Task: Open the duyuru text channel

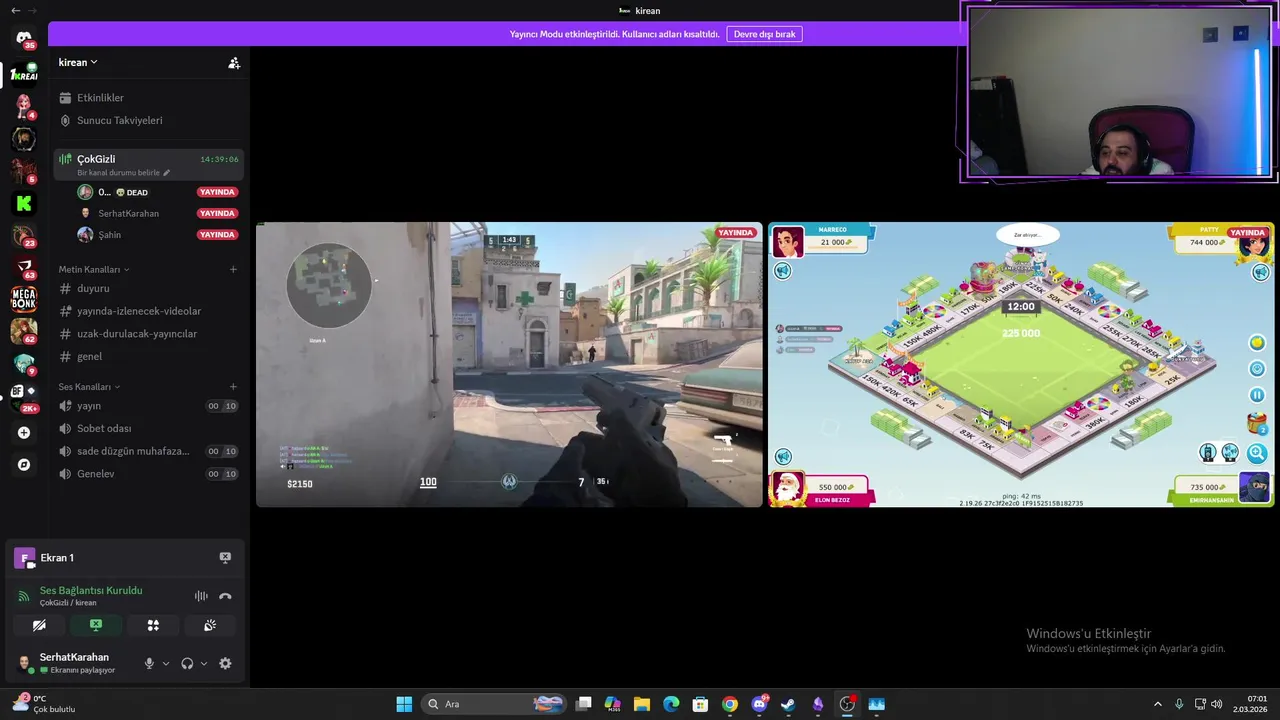Action: point(148,288)
